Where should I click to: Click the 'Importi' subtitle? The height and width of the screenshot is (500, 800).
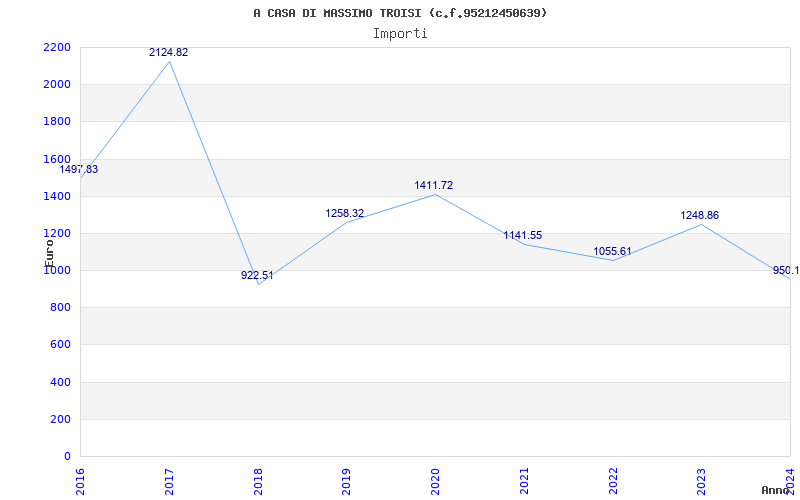pyautogui.click(x=400, y=34)
